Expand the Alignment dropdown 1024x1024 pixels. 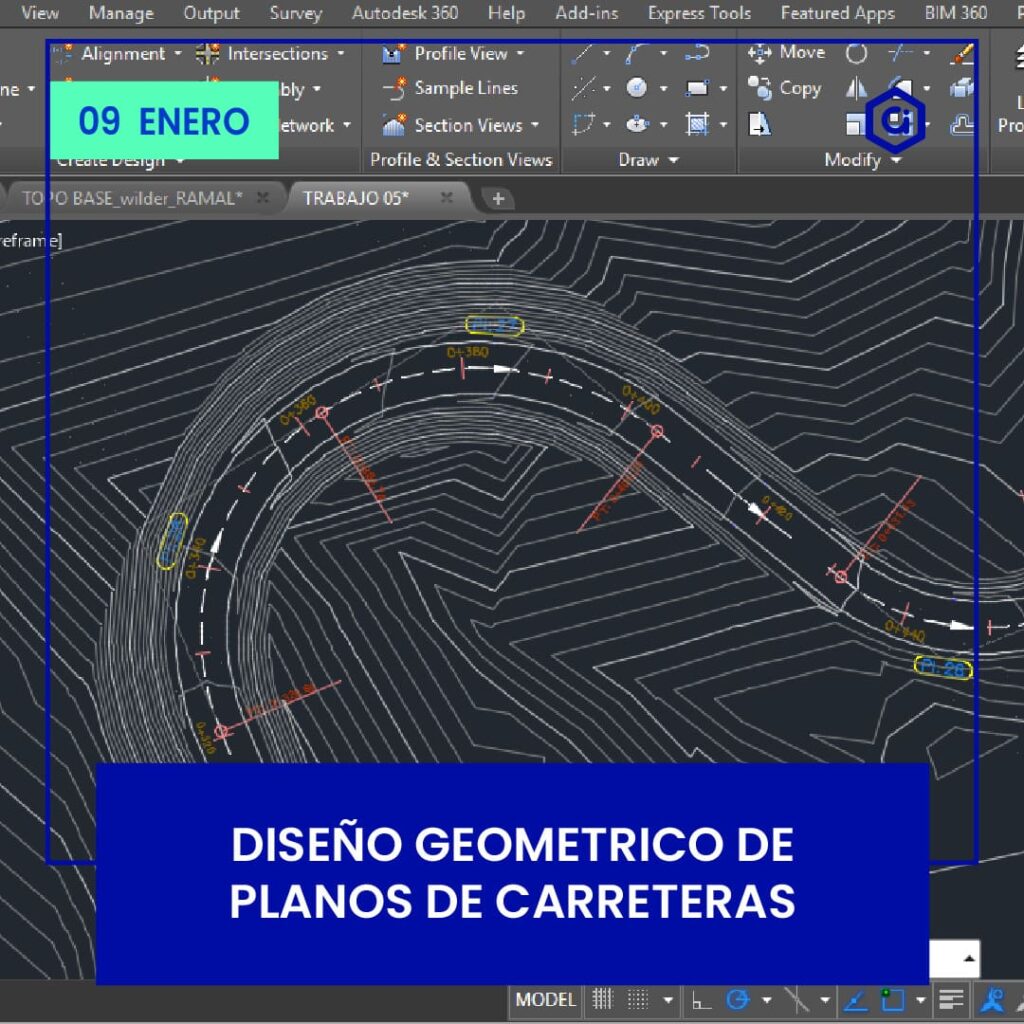pos(178,54)
